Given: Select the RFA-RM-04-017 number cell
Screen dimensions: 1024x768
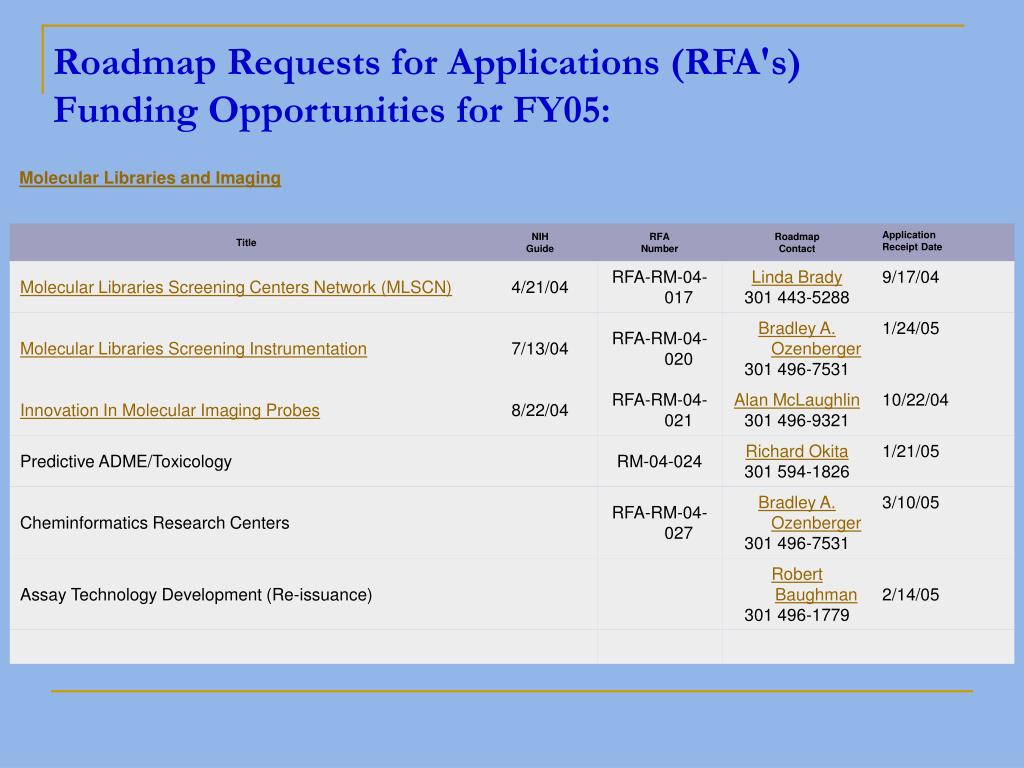Looking at the screenshot, I should (x=660, y=287).
